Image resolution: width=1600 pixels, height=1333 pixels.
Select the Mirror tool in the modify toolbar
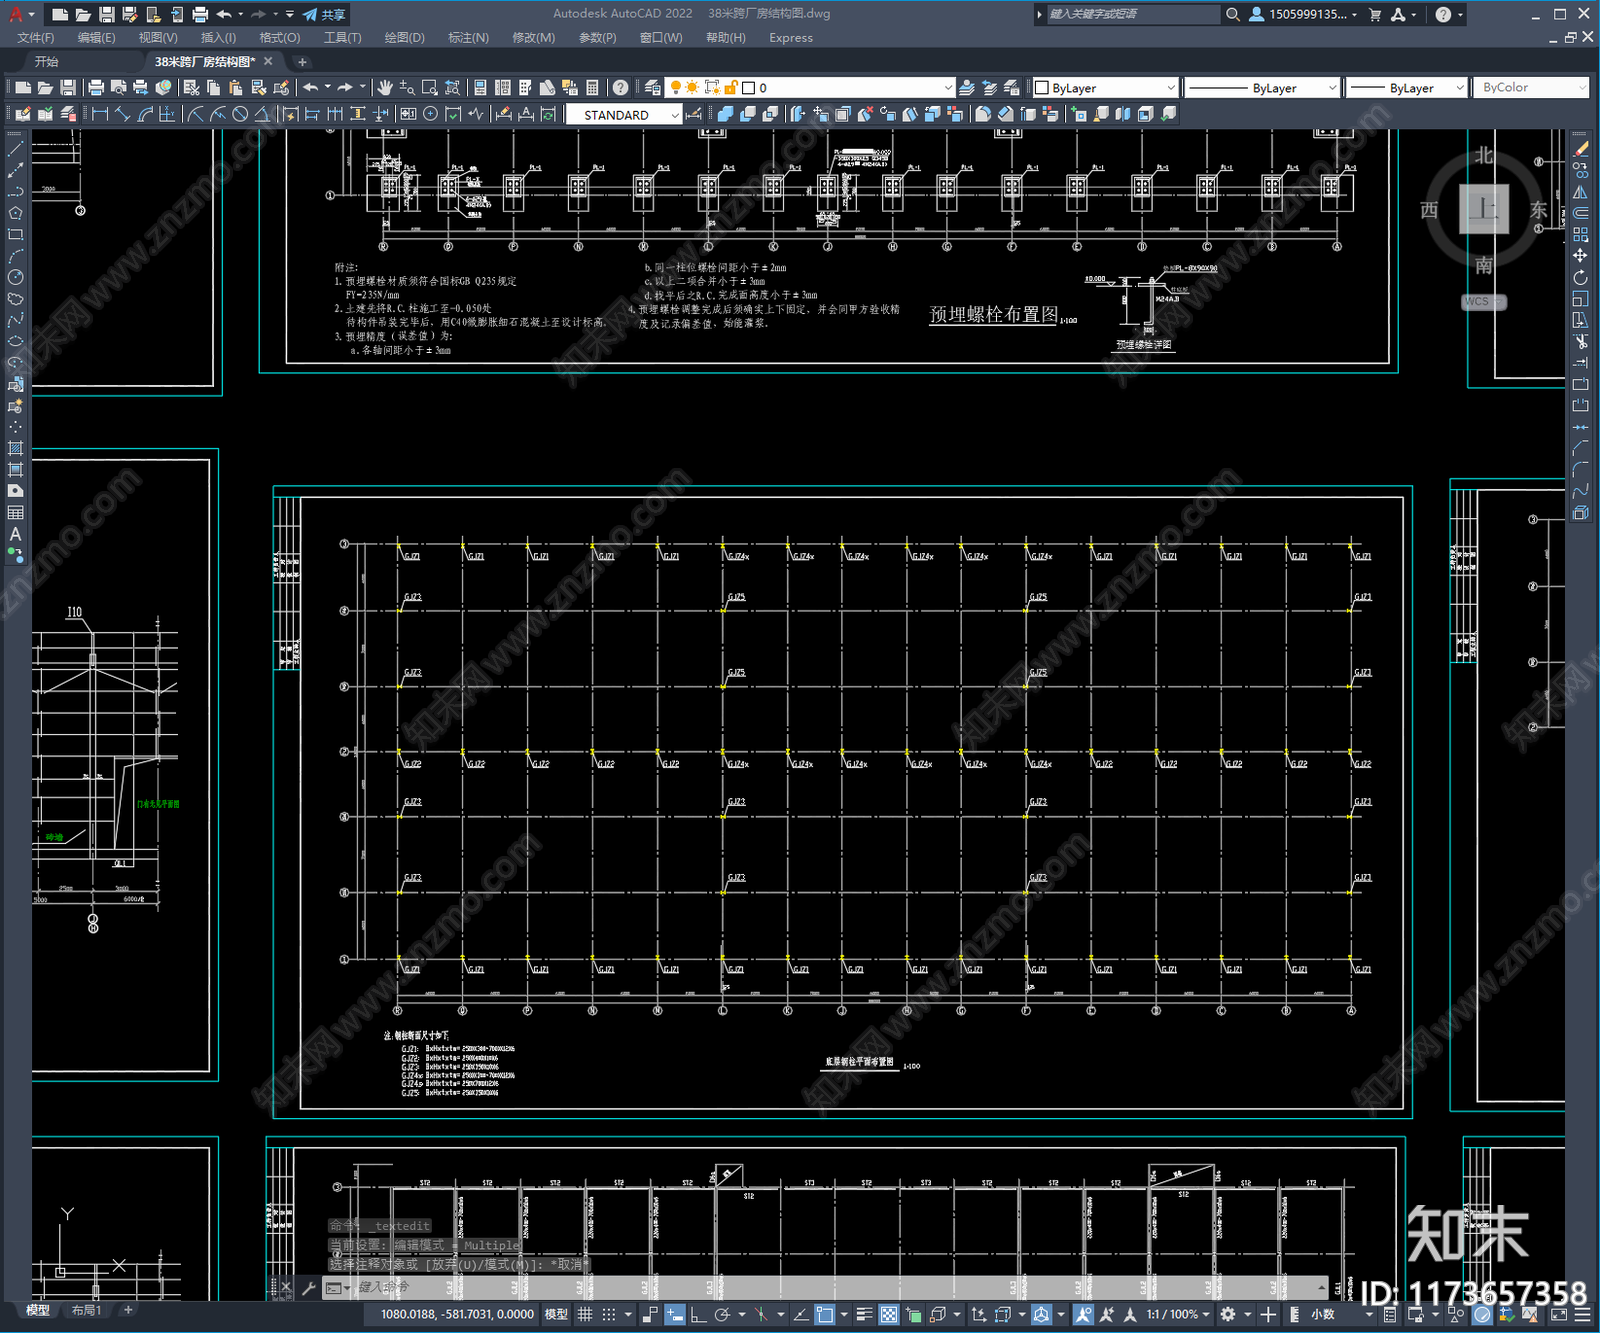tap(1580, 192)
